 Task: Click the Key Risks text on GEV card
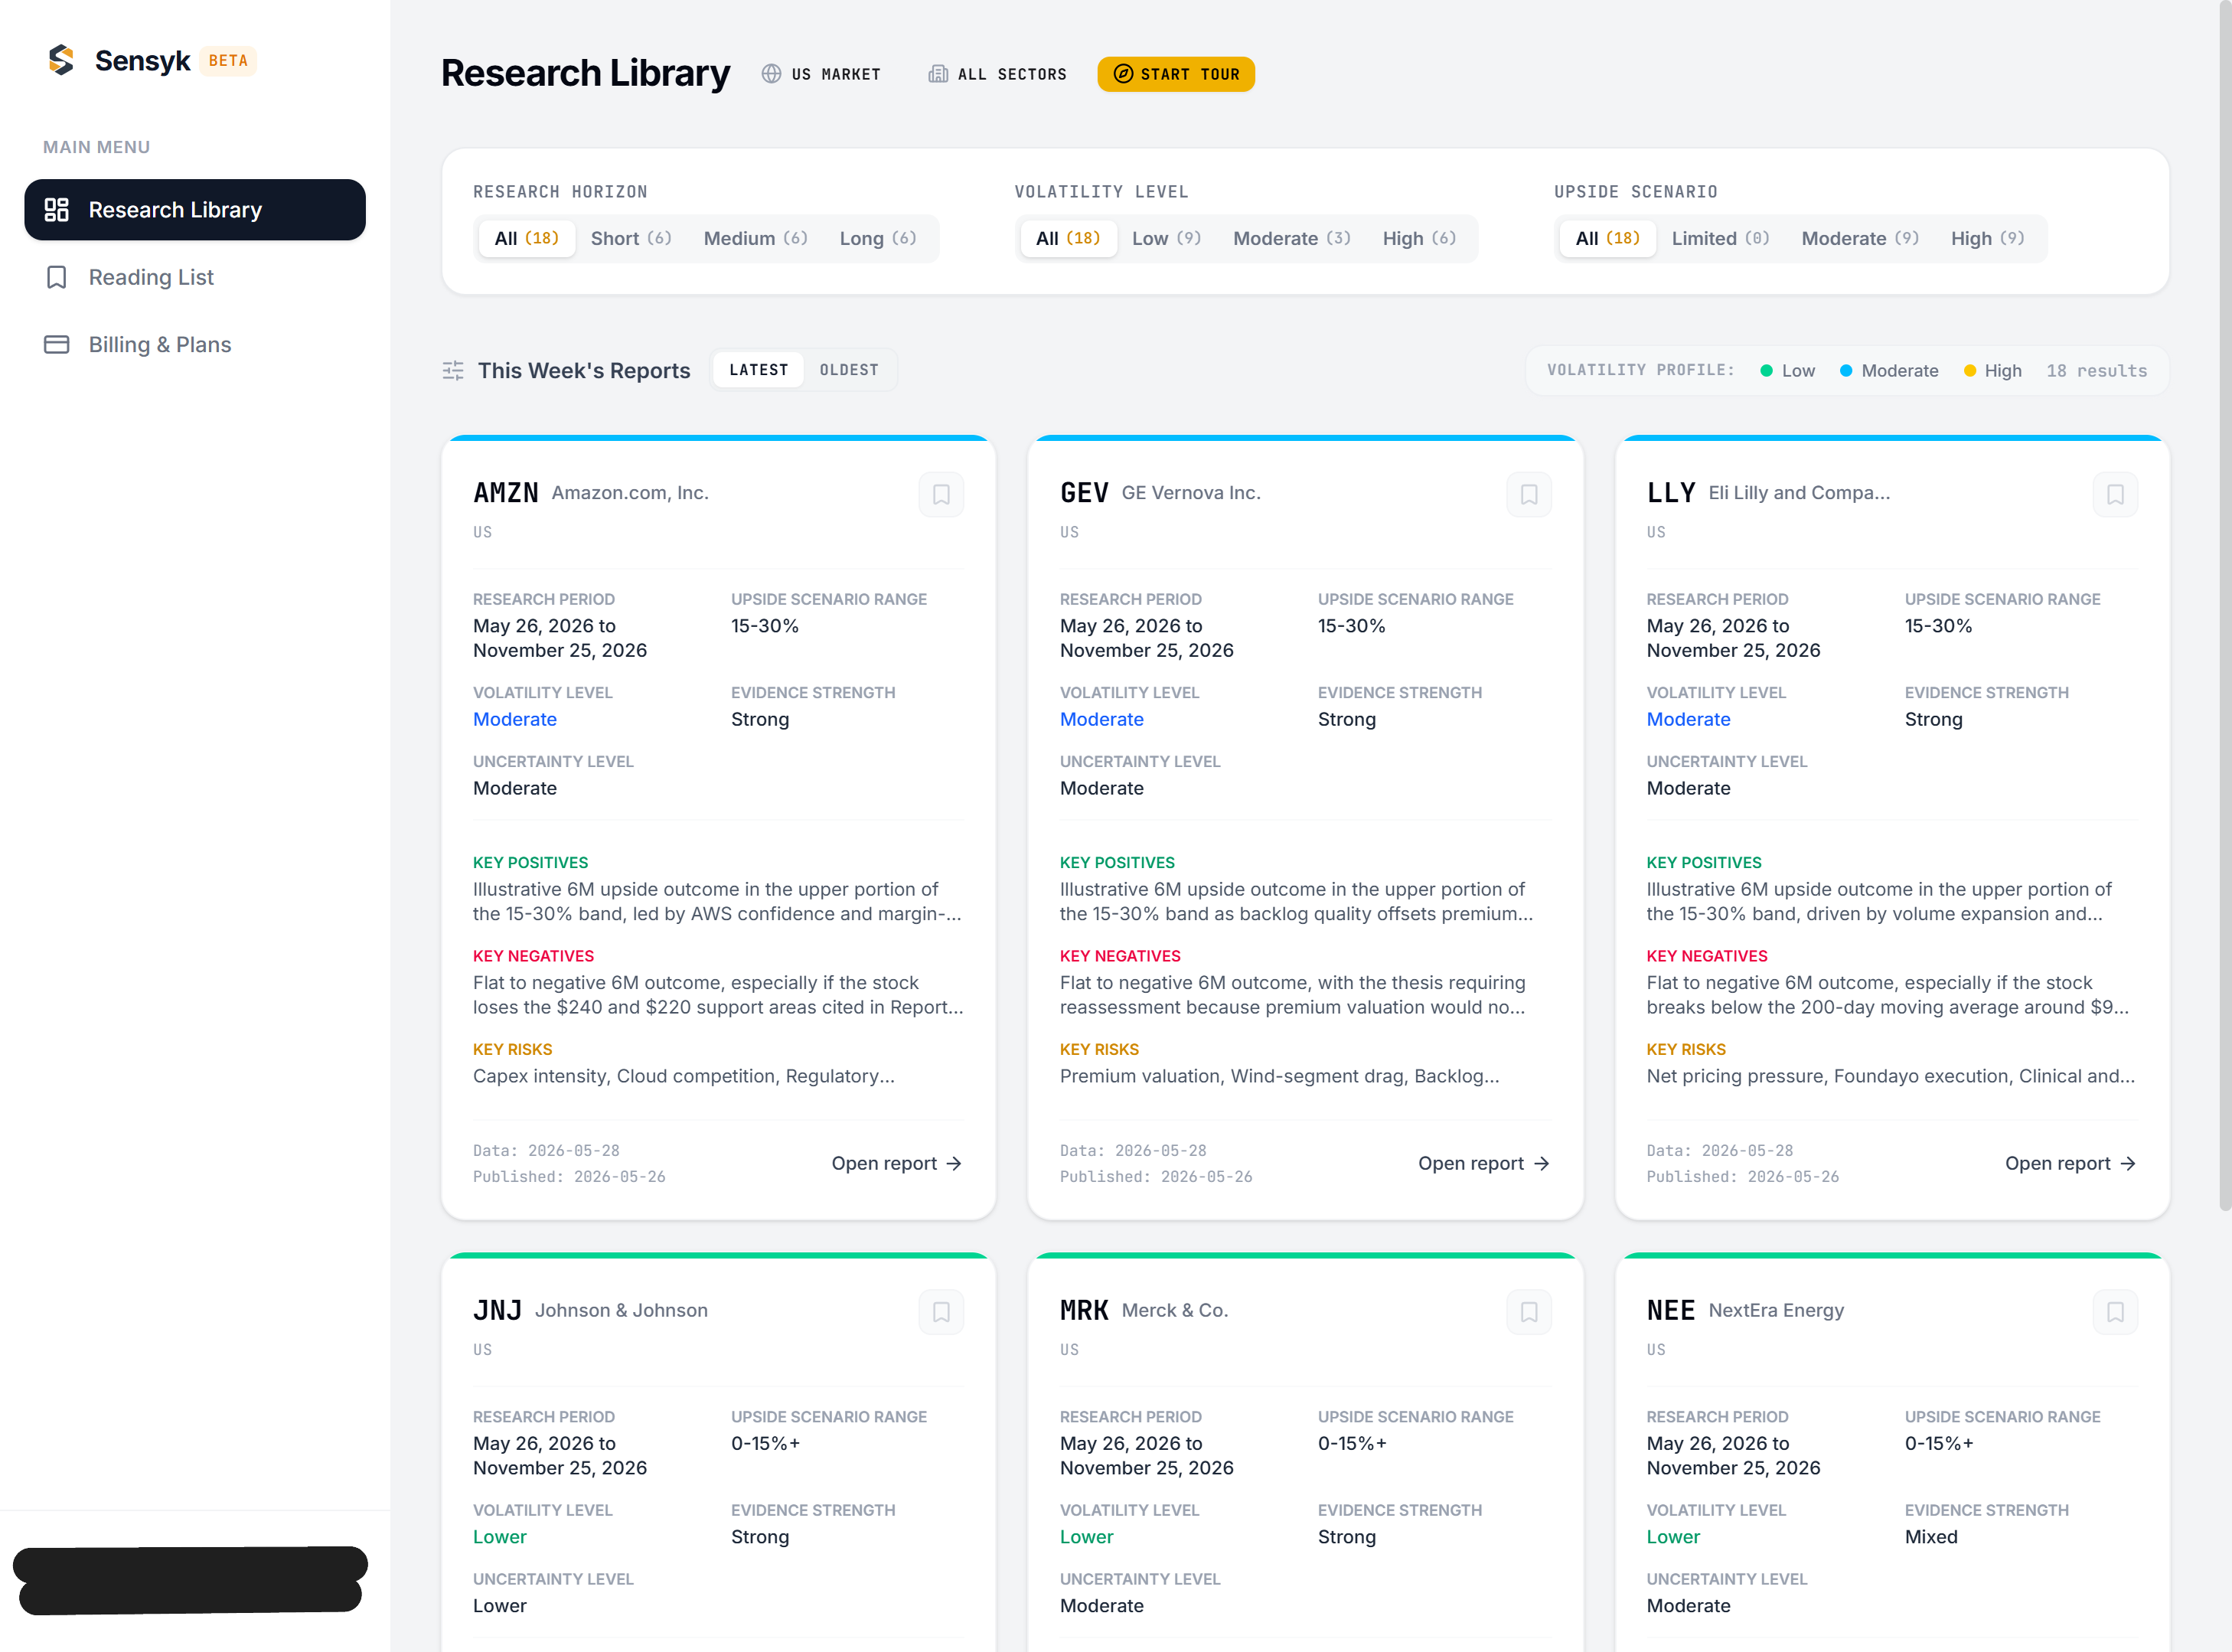1279,1076
